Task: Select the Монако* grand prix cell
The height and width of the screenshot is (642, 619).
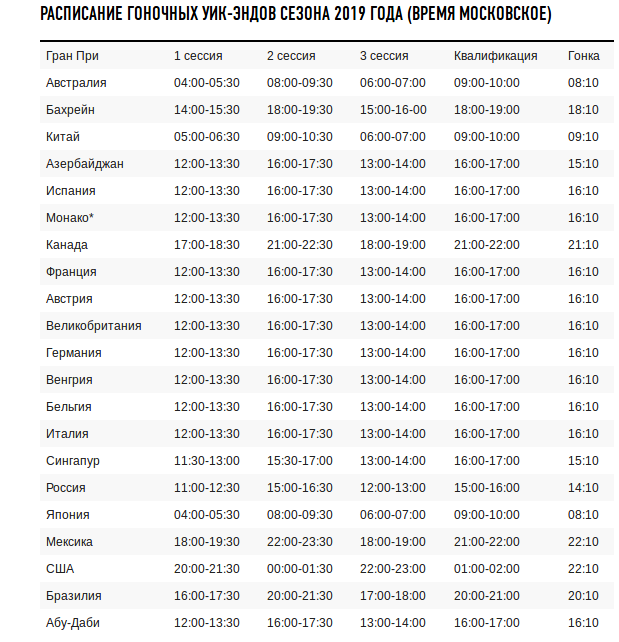Action: coord(70,218)
